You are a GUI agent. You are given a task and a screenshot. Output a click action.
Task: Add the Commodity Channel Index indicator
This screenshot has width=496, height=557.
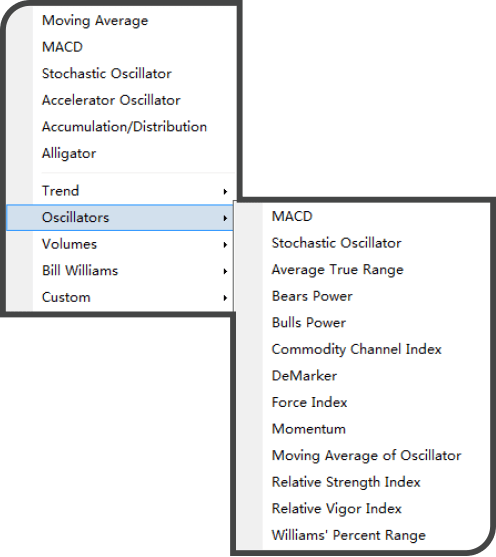click(x=356, y=350)
